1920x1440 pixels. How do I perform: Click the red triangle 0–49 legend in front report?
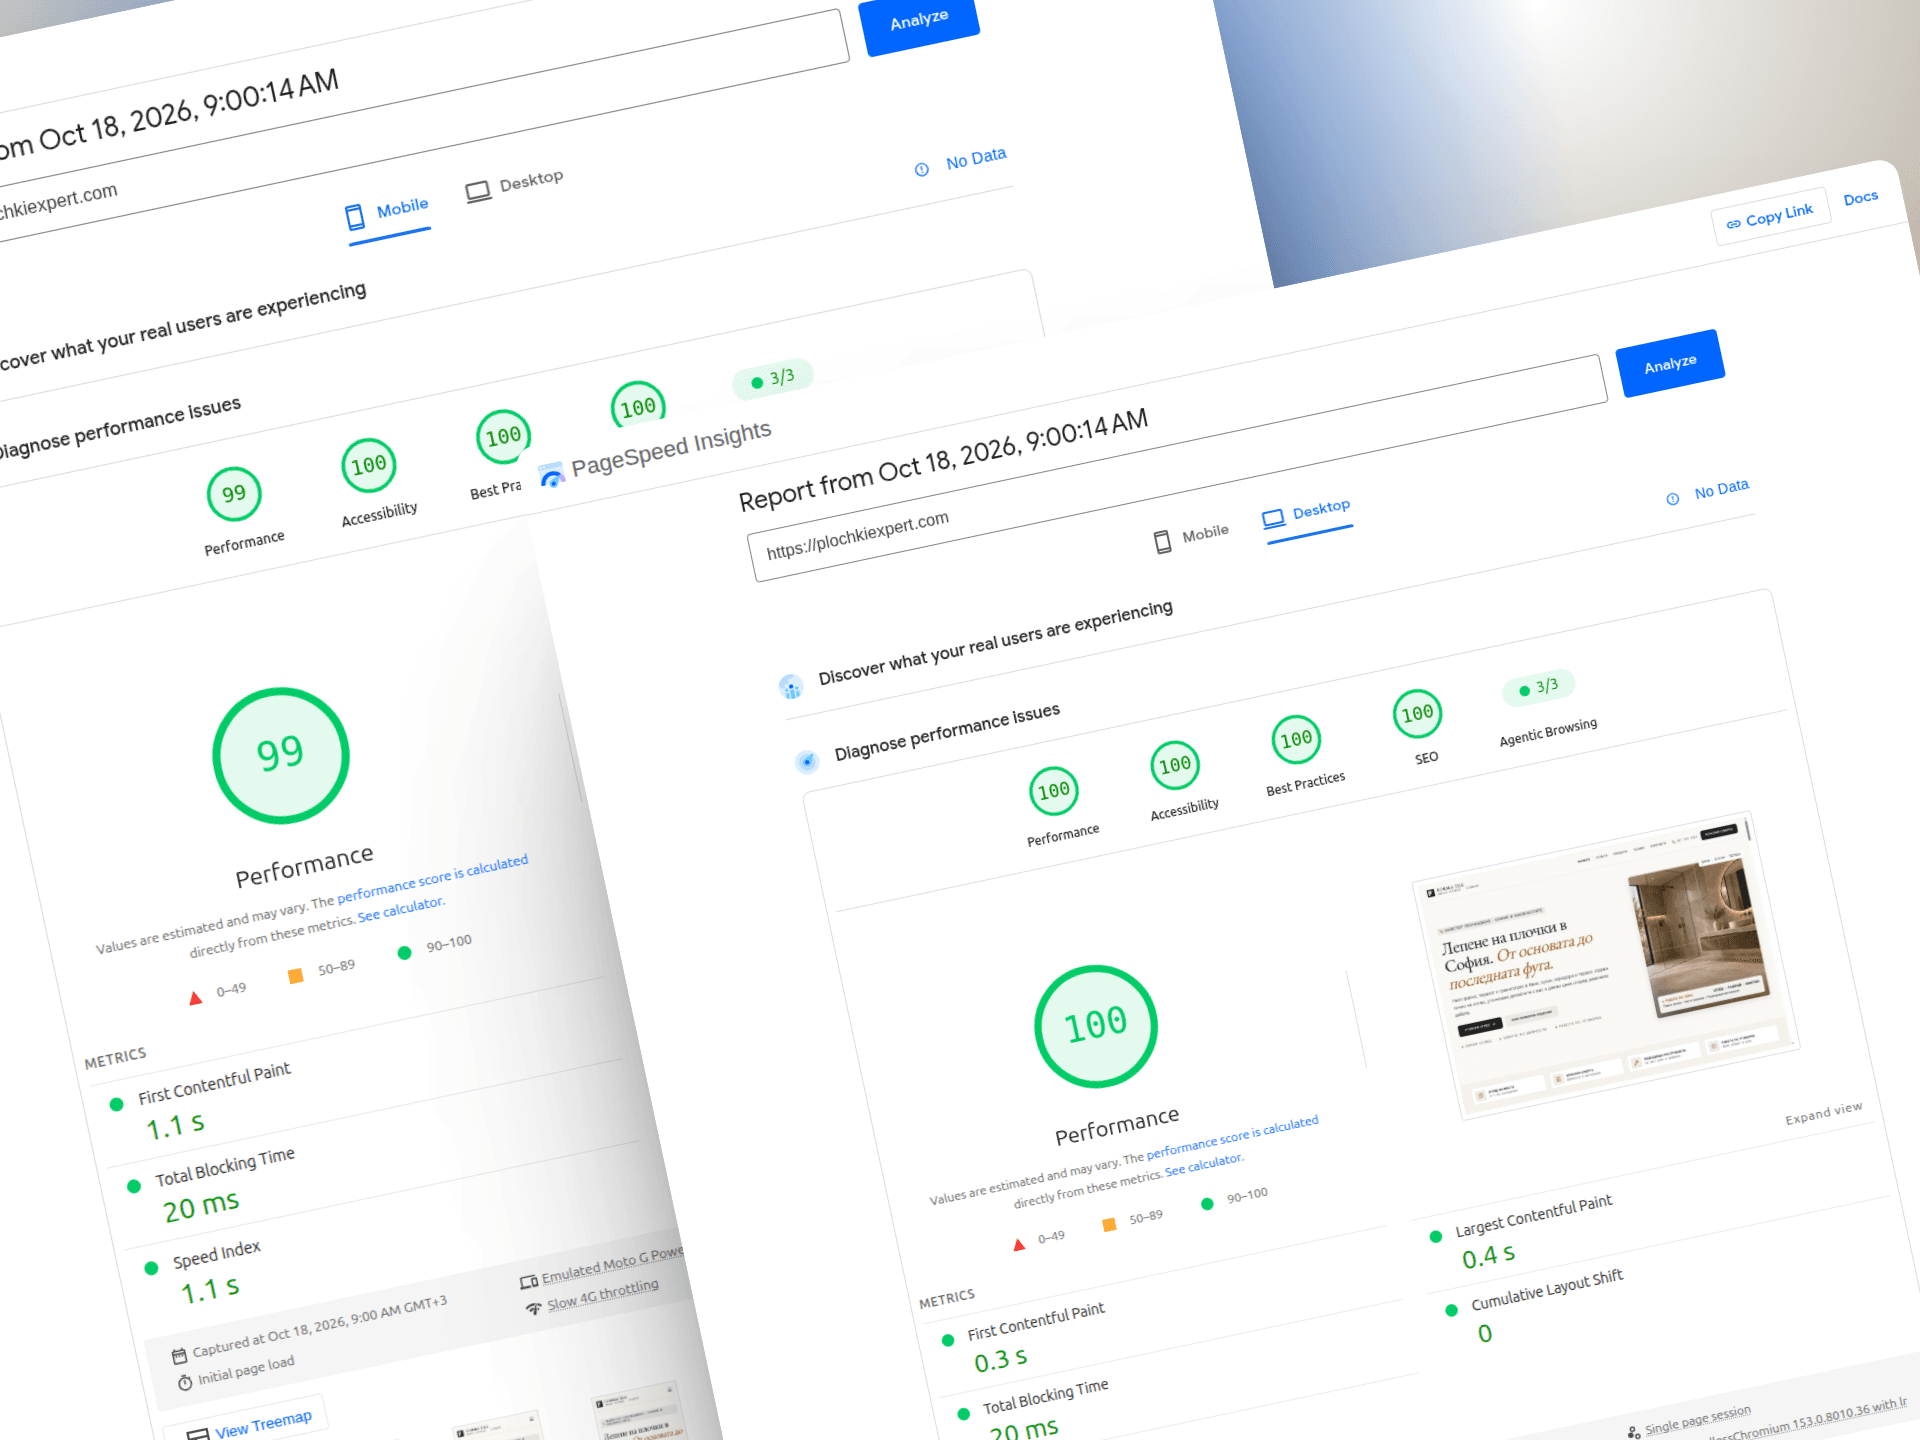click(1019, 1245)
